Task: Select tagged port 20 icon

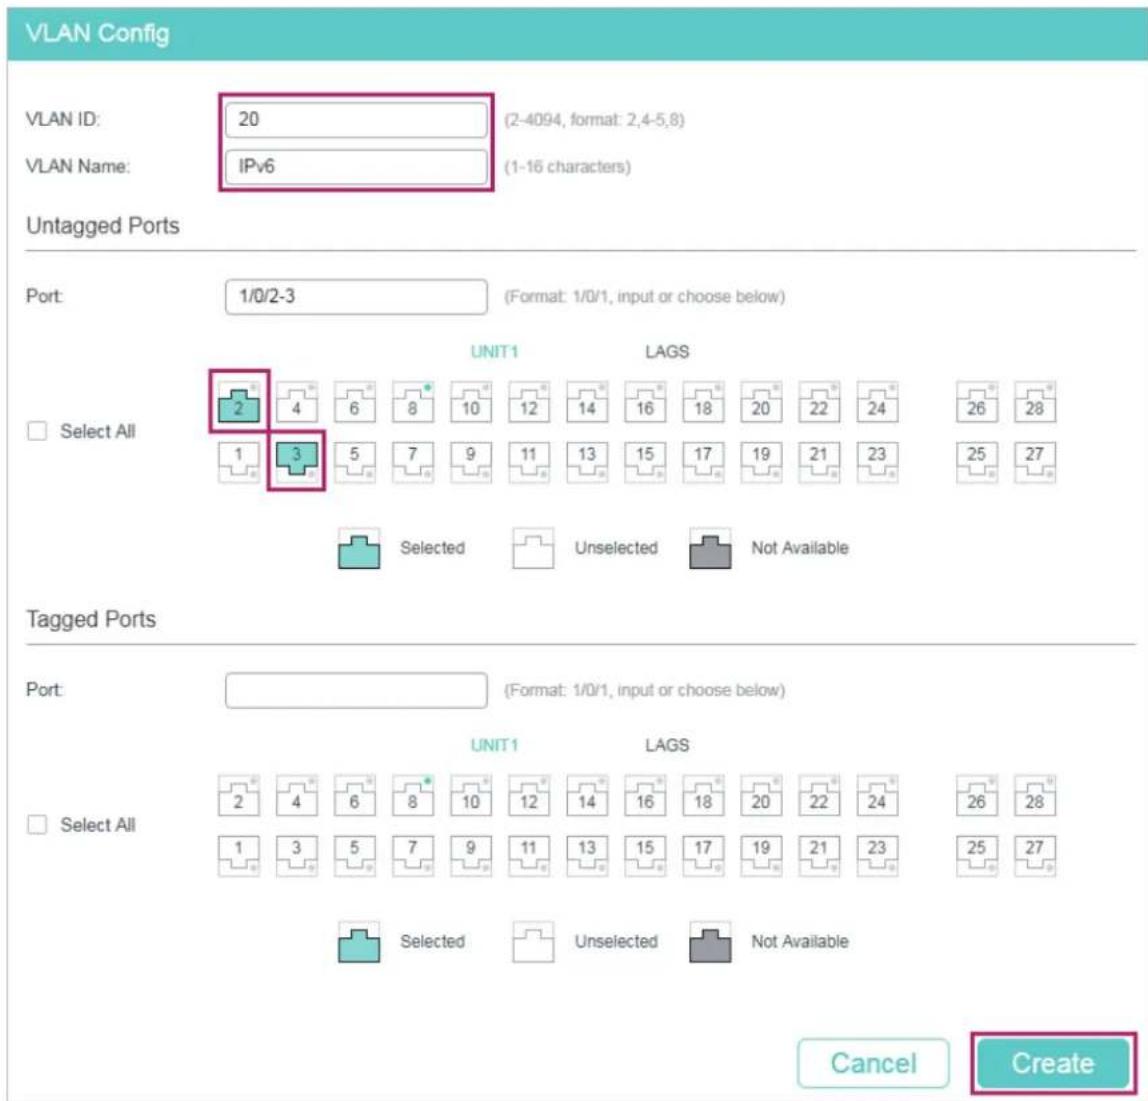Action: point(761,796)
